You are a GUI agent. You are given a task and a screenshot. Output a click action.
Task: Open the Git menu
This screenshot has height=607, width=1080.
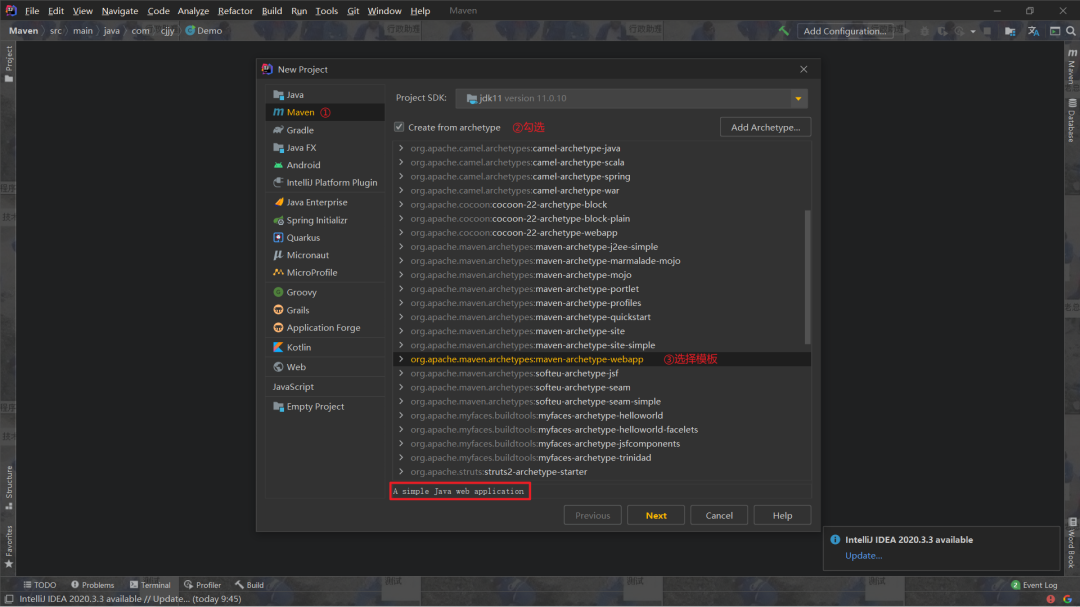tap(353, 11)
